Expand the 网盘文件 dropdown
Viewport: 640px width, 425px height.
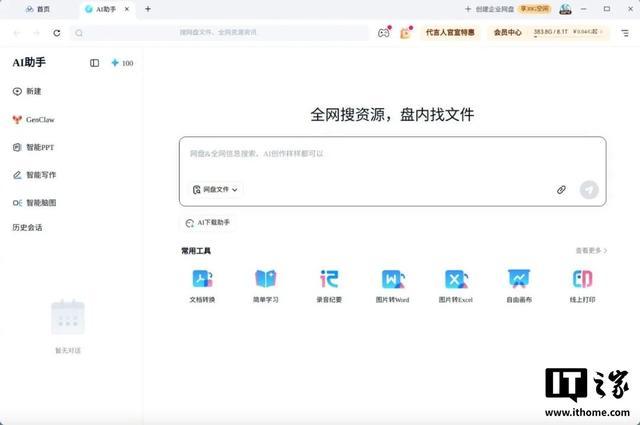point(215,190)
